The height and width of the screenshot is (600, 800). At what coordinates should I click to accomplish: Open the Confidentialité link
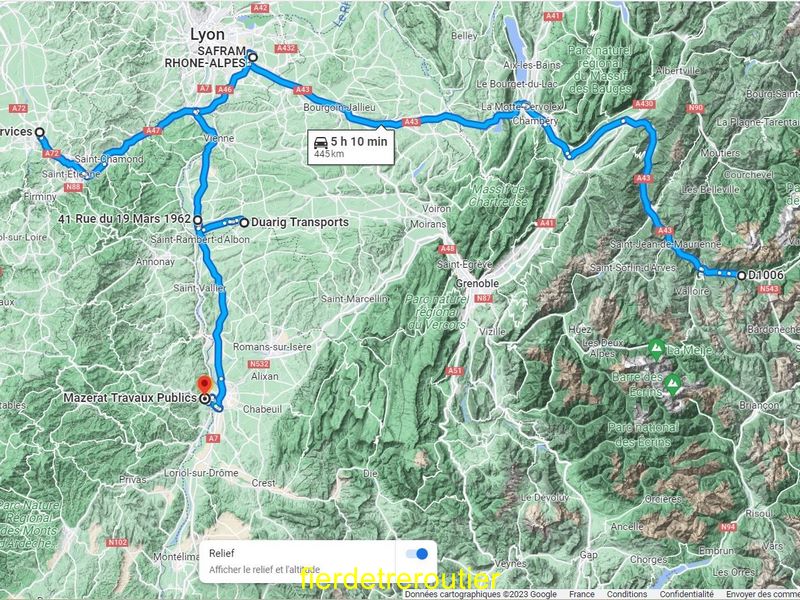click(686, 594)
